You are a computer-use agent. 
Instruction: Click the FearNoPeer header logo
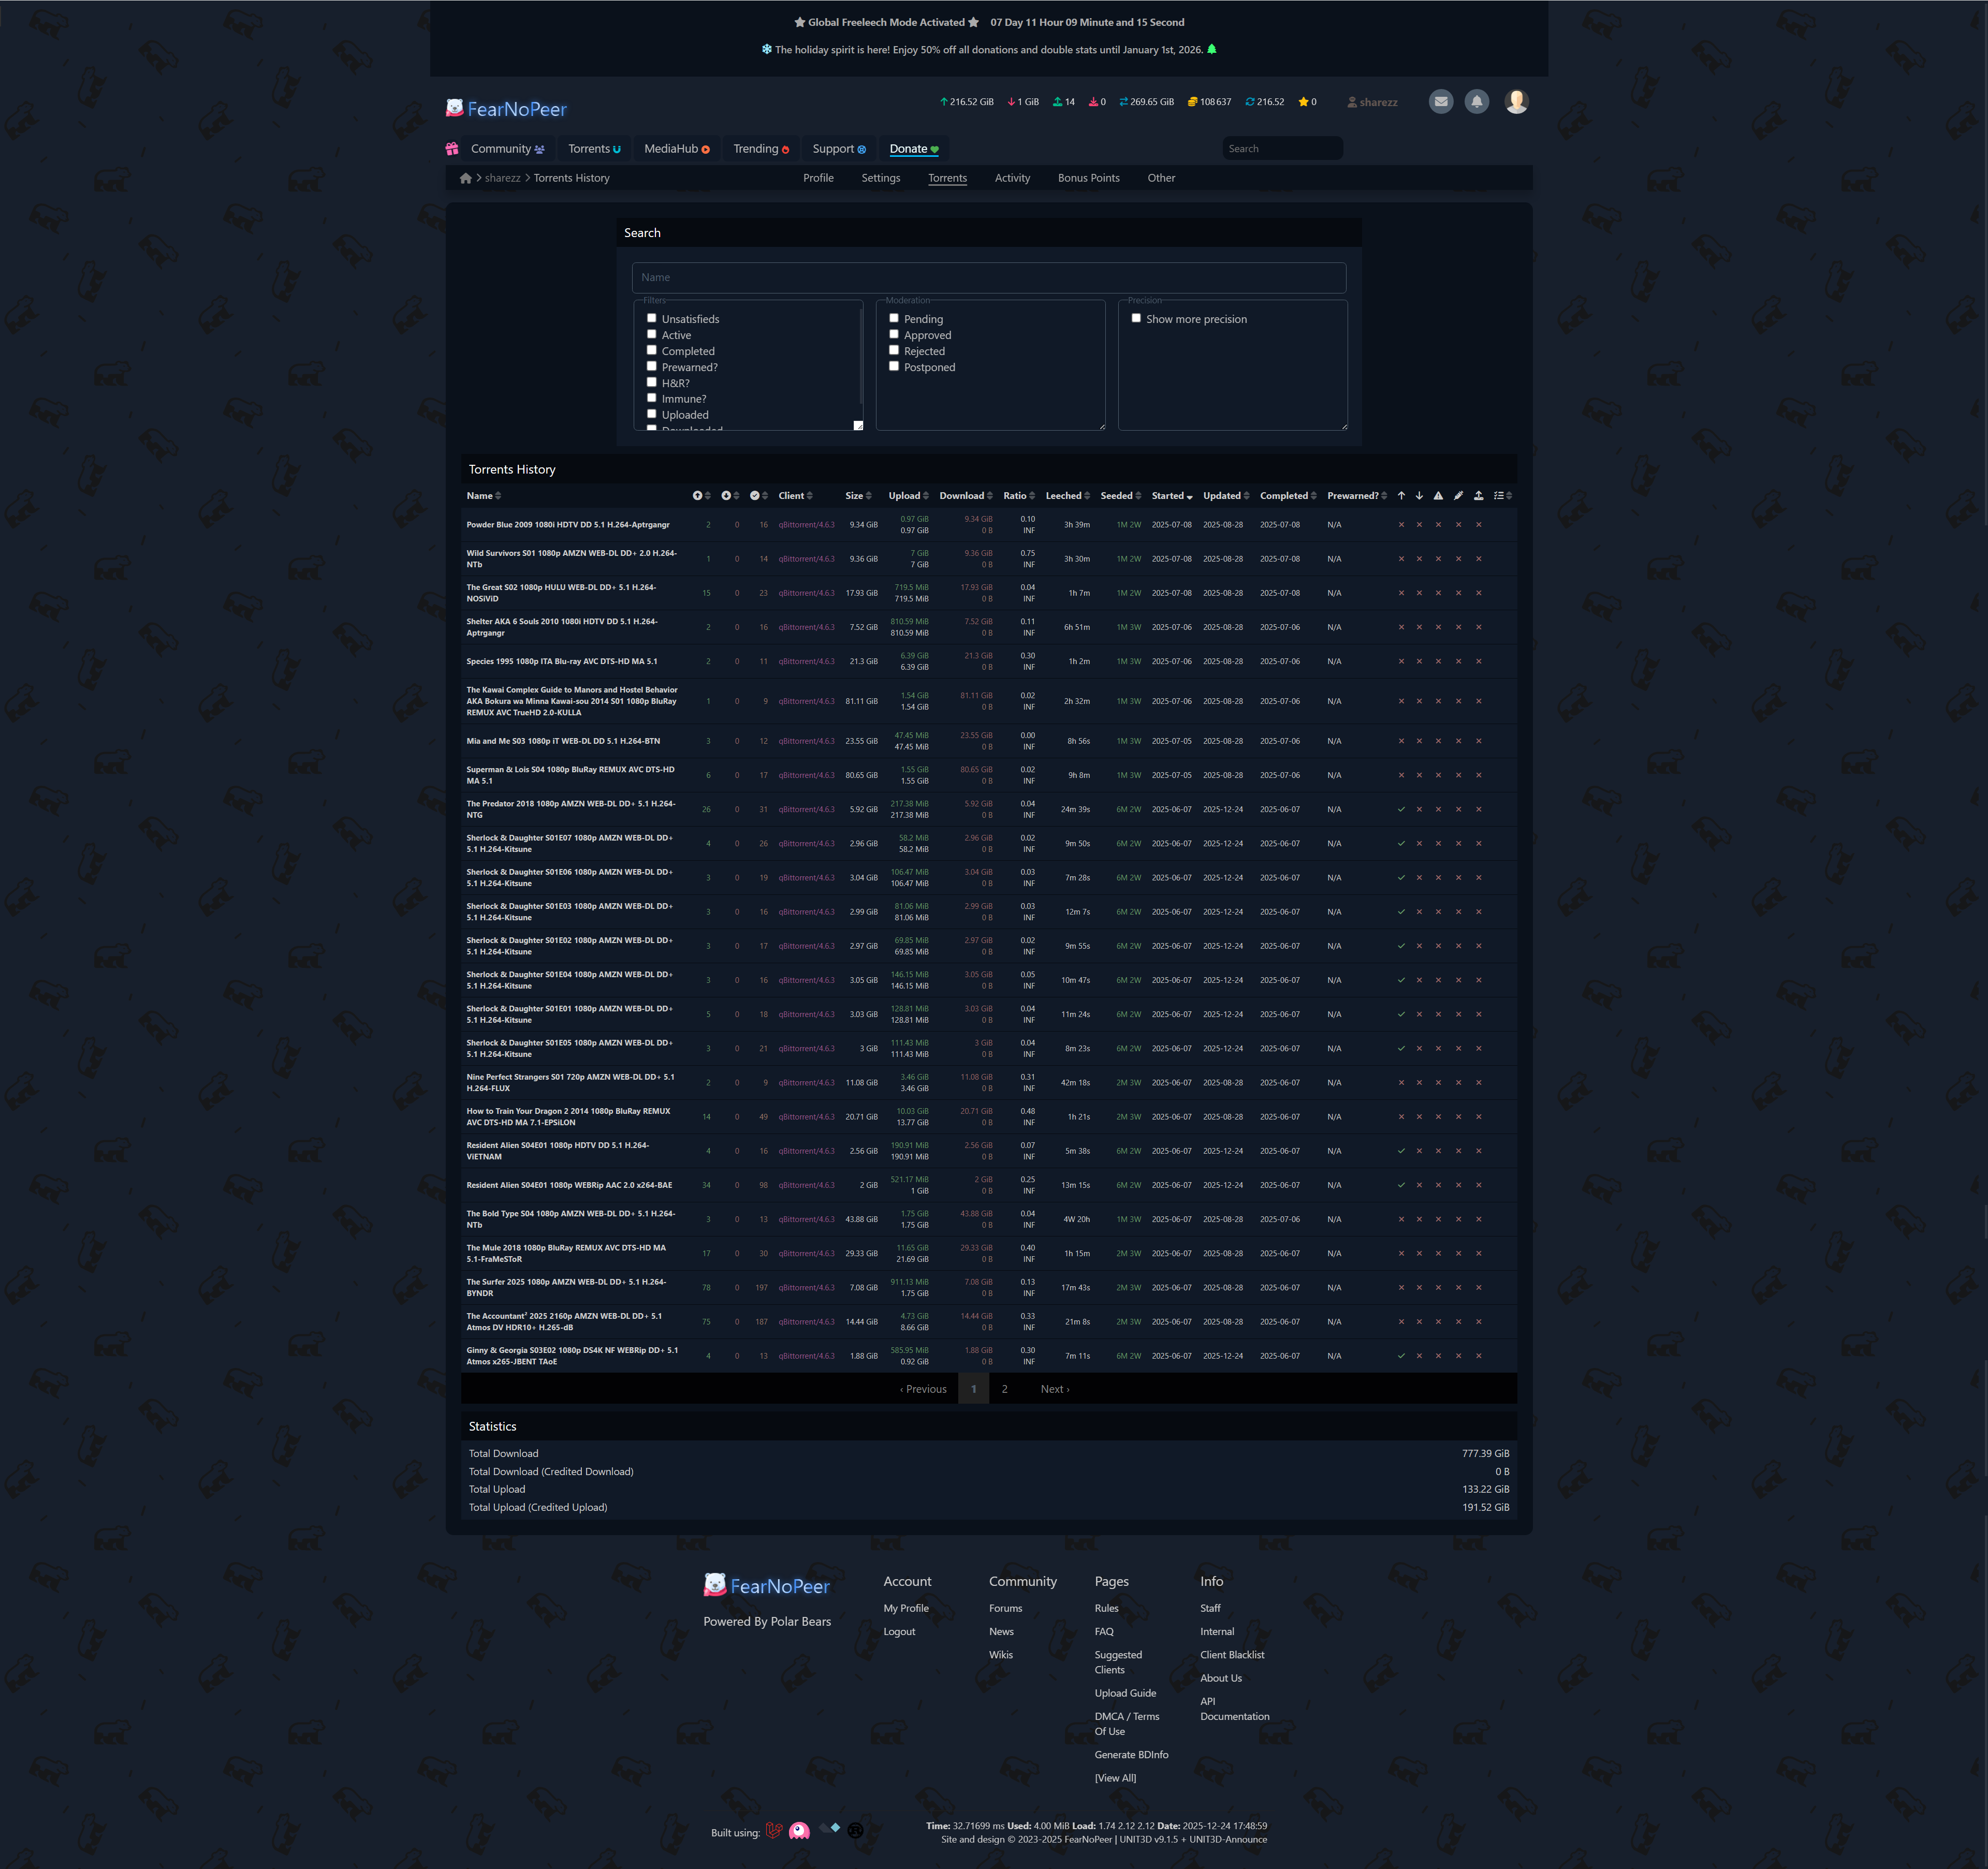point(506,109)
